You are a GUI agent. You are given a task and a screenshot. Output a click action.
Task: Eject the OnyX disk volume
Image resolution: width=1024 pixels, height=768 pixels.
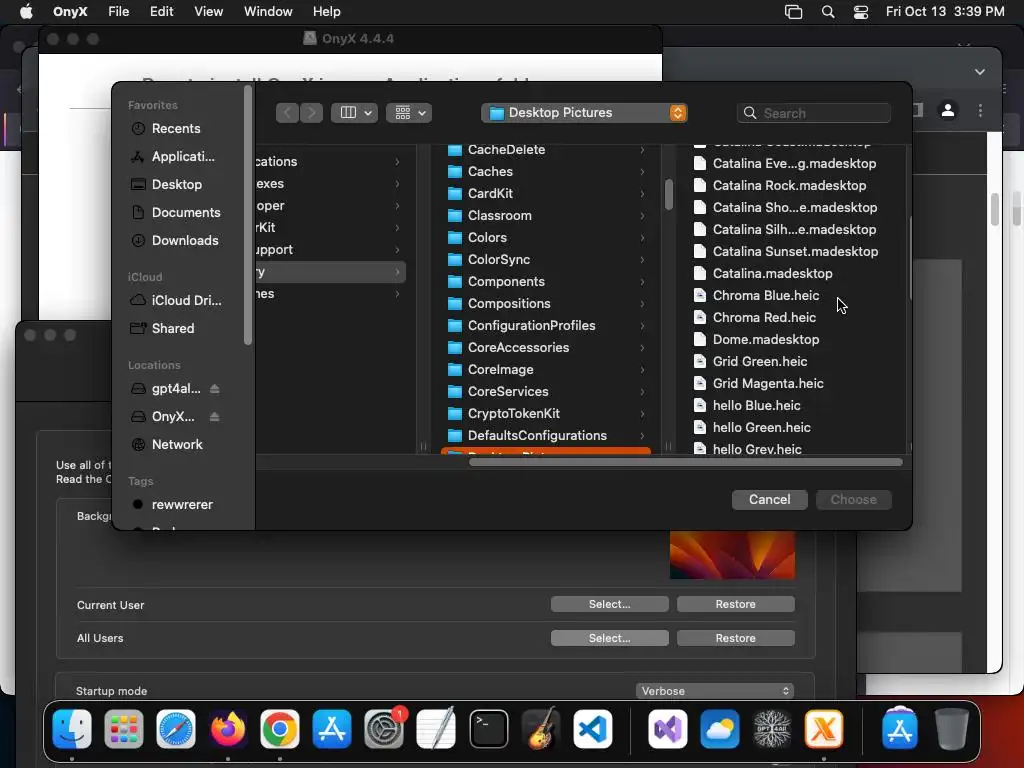pyautogui.click(x=214, y=417)
